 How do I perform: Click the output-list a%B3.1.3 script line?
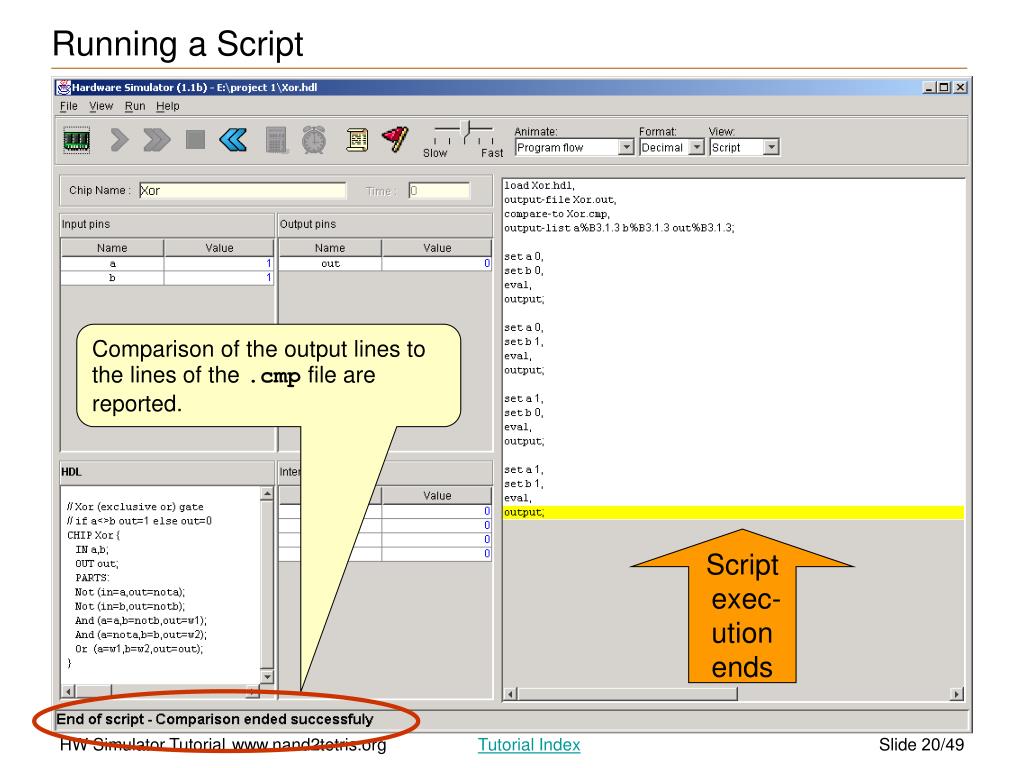pyautogui.click(x=619, y=228)
